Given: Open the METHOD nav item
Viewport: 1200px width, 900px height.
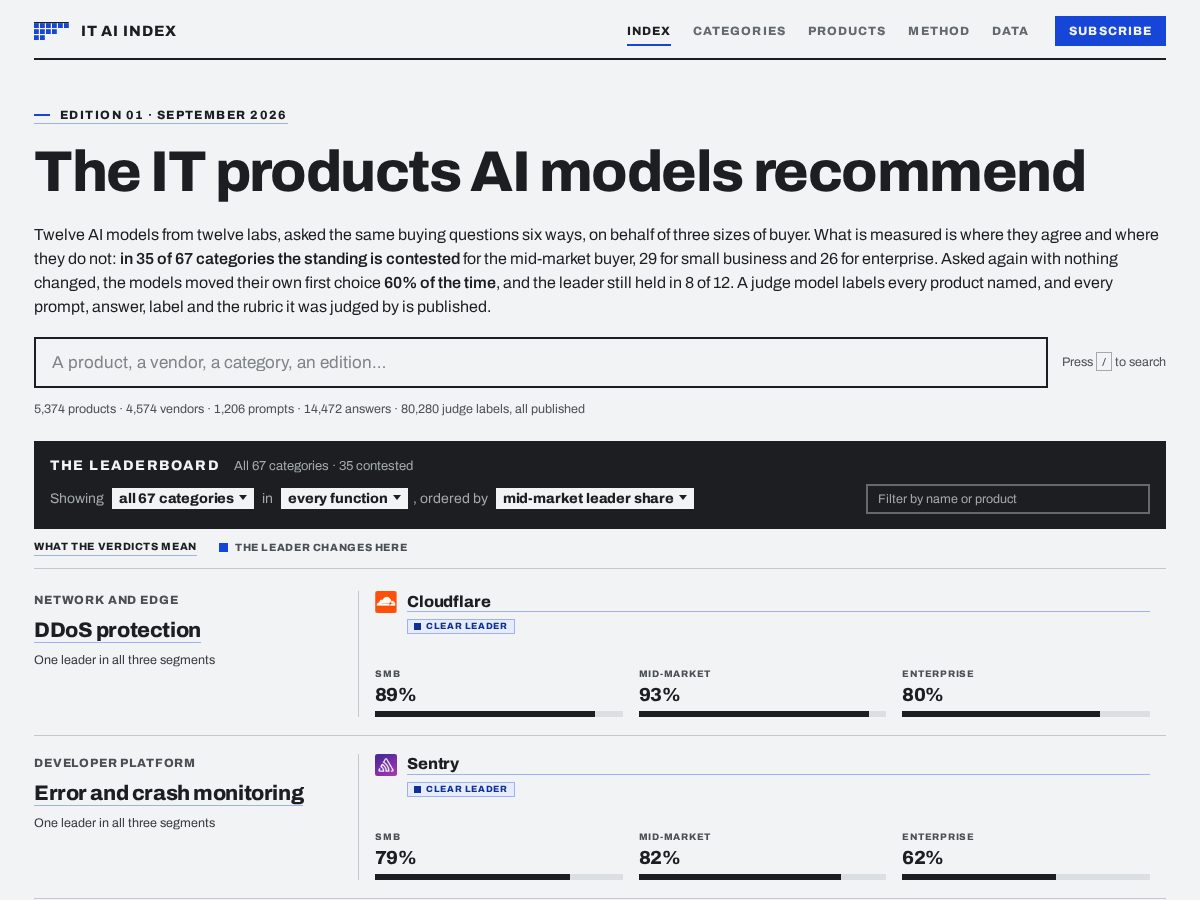Looking at the screenshot, I should 939,31.
